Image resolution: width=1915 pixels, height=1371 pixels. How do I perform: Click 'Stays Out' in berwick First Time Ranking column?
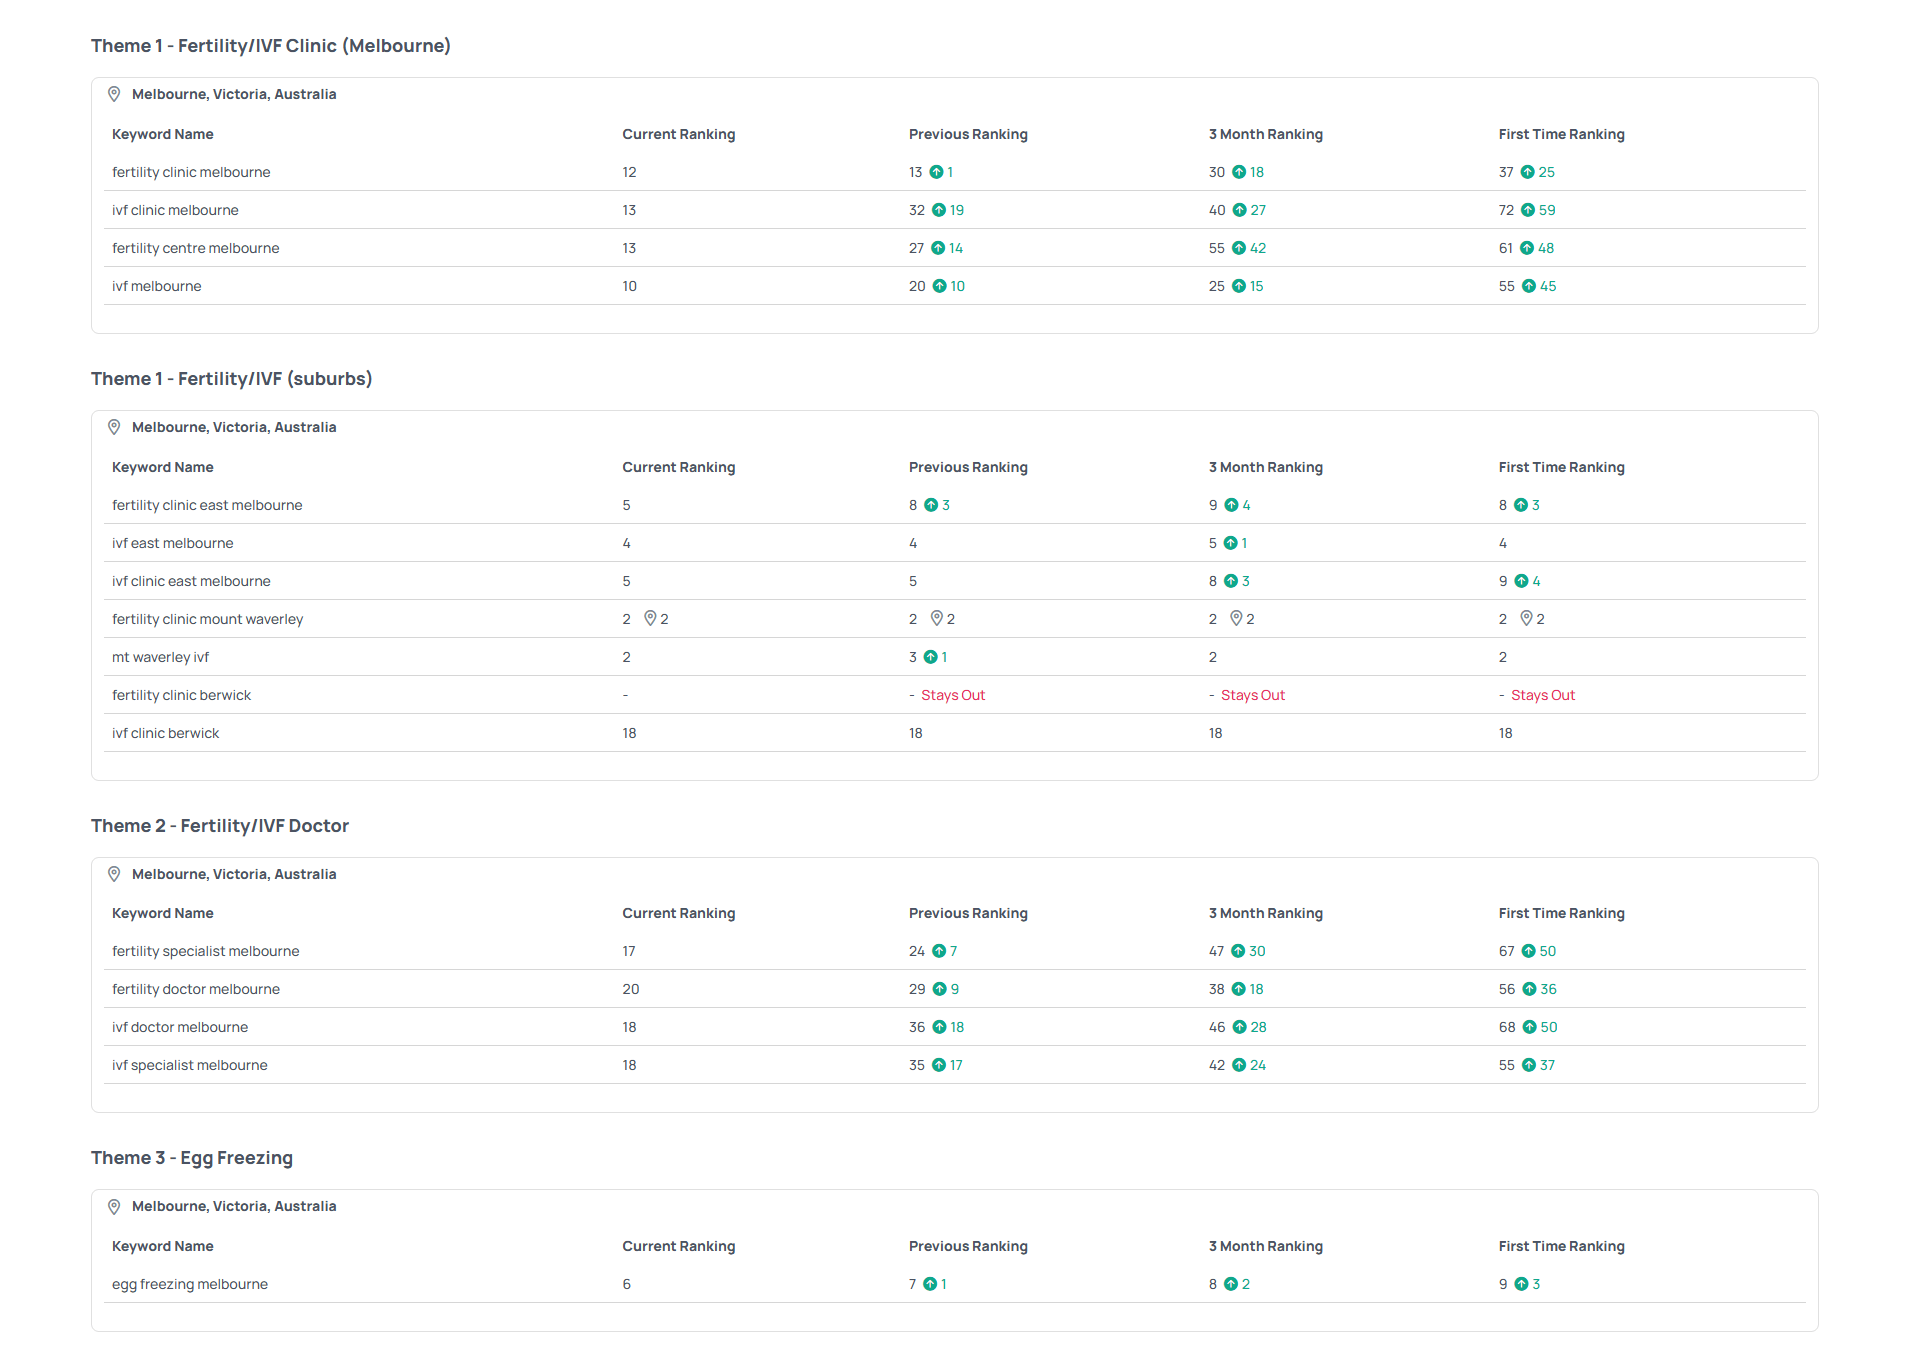click(1542, 695)
